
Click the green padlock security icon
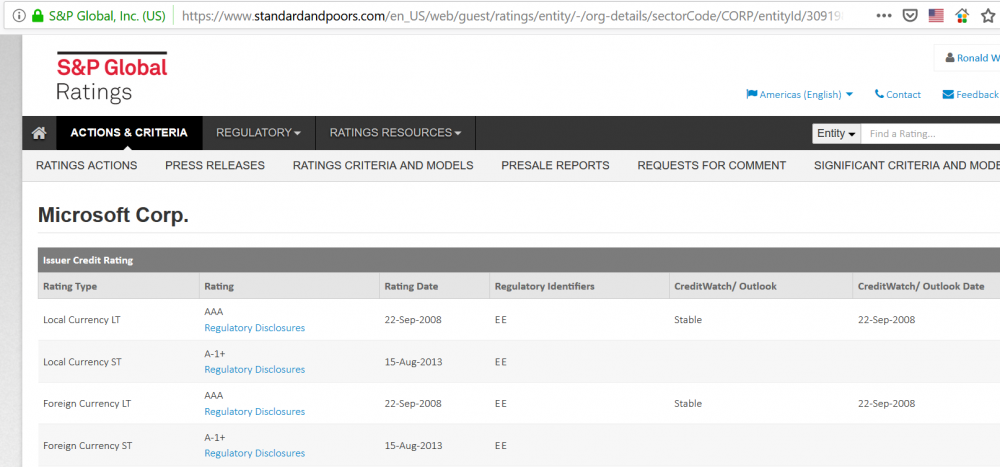pos(38,16)
